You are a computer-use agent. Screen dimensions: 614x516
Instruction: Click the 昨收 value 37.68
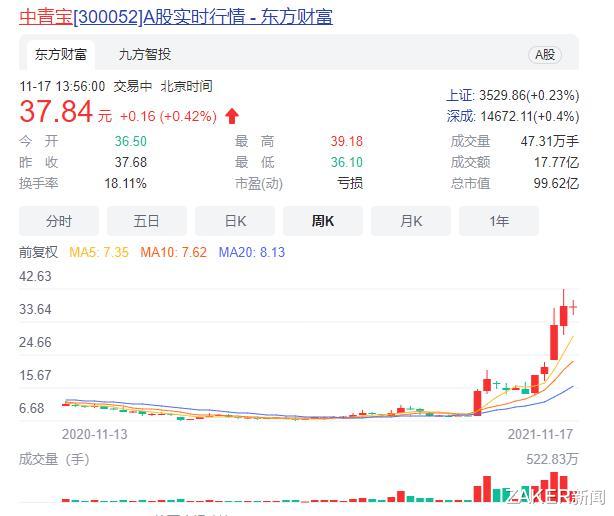click(x=131, y=162)
